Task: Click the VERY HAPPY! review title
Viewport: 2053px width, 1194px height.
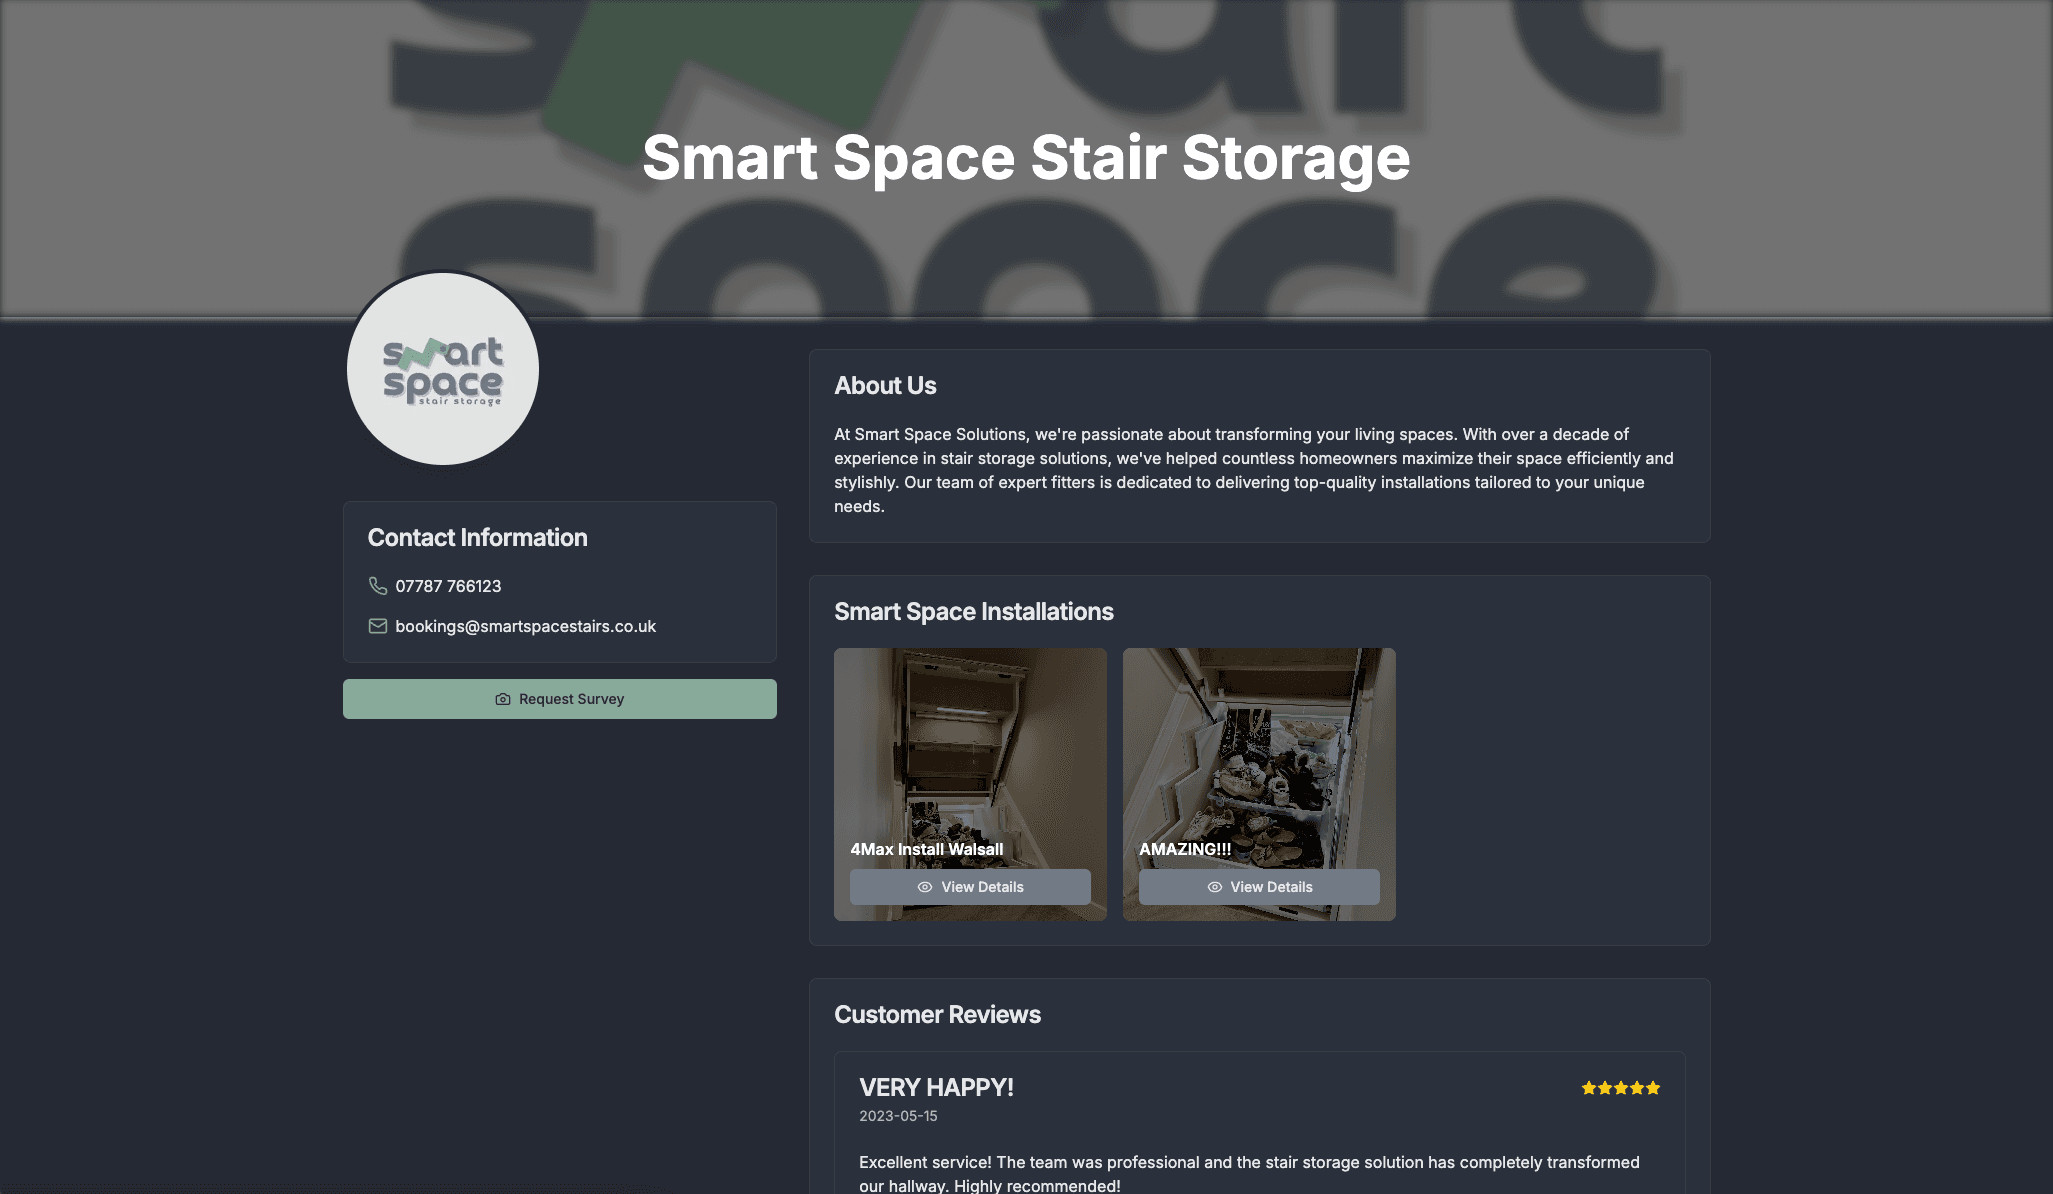Action: tap(936, 1088)
